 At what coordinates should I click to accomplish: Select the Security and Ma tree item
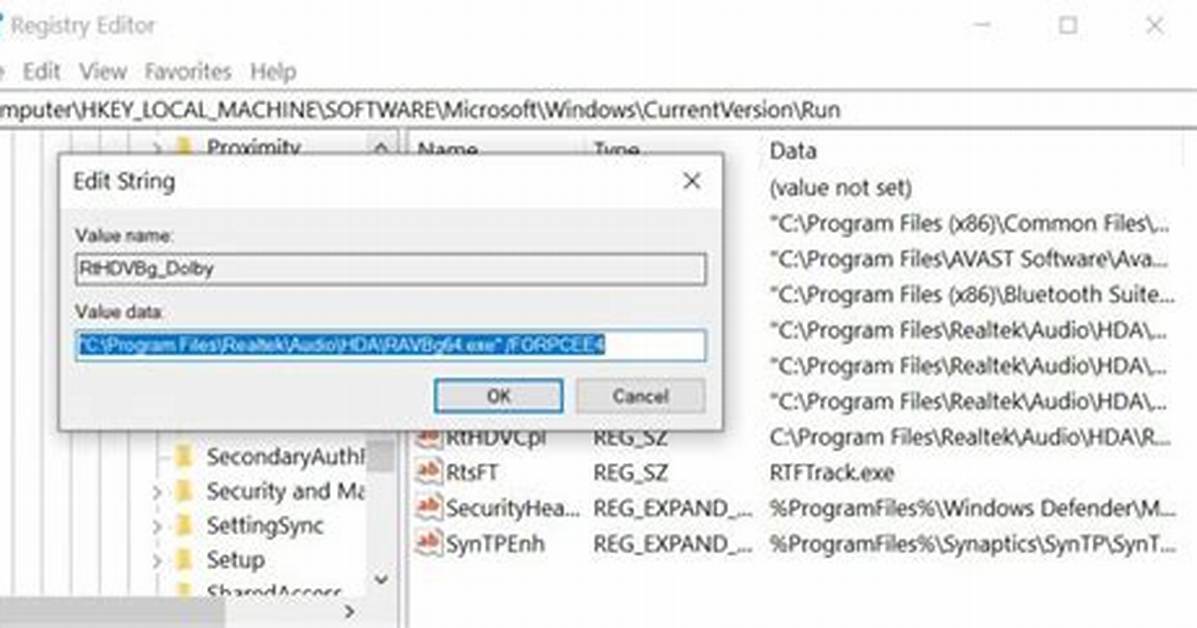(286, 491)
